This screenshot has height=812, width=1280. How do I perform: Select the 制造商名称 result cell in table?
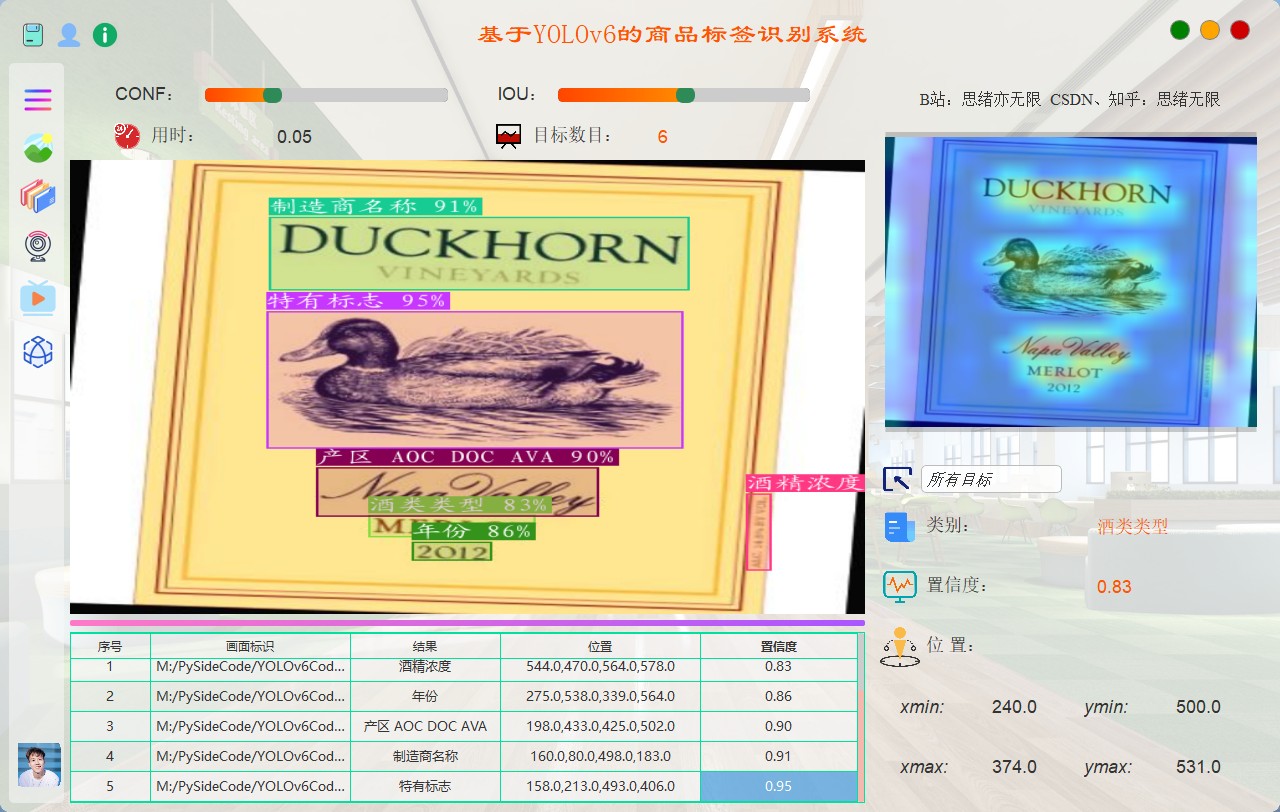(425, 756)
